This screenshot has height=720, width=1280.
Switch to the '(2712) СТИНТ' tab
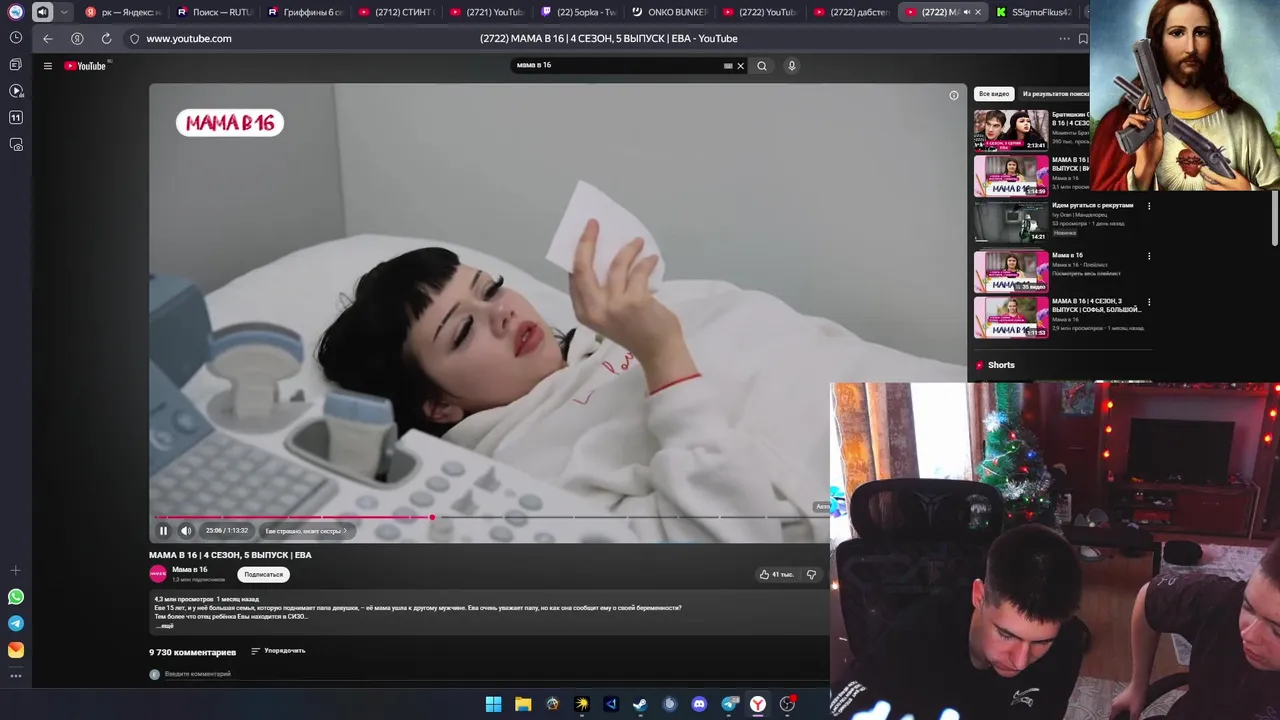pyautogui.click(x=396, y=12)
